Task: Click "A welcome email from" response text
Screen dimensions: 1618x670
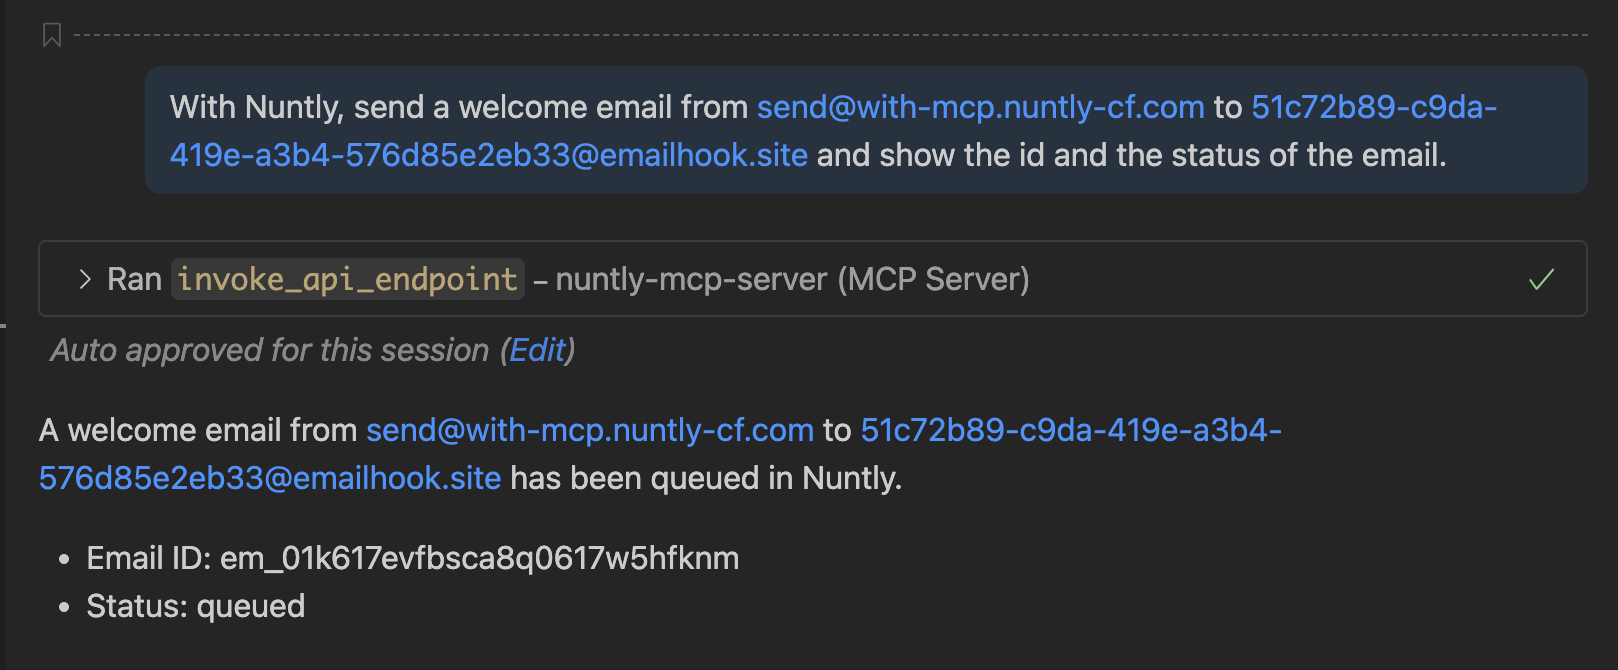Action: pos(198,430)
